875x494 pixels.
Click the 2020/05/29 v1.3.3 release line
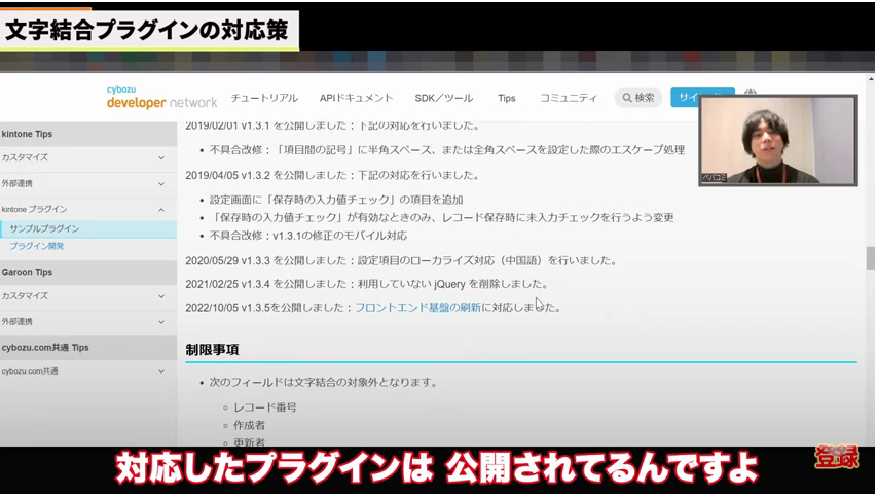401,260
